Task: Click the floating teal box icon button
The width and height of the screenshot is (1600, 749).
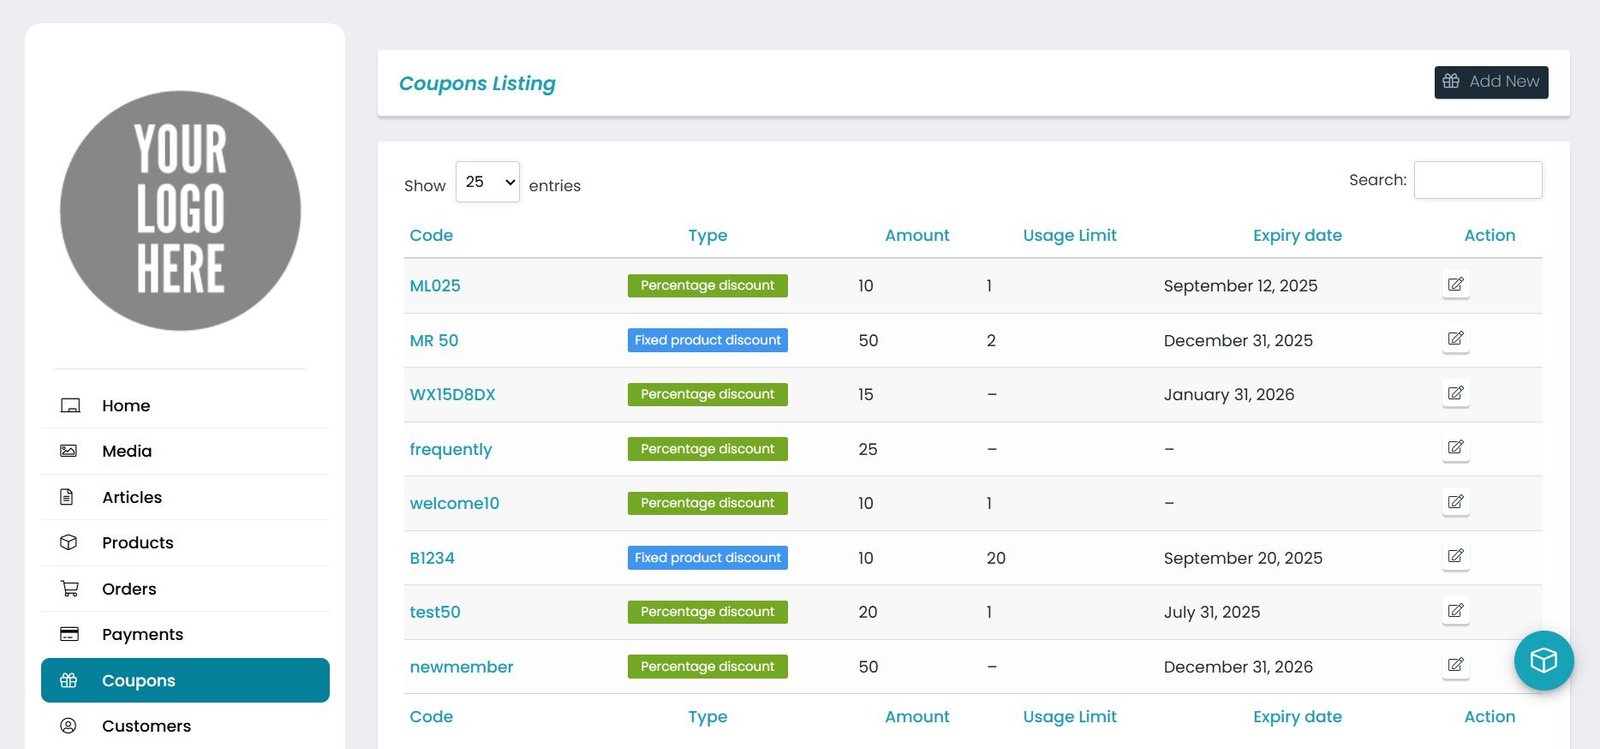Action: (x=1543, y=660)
